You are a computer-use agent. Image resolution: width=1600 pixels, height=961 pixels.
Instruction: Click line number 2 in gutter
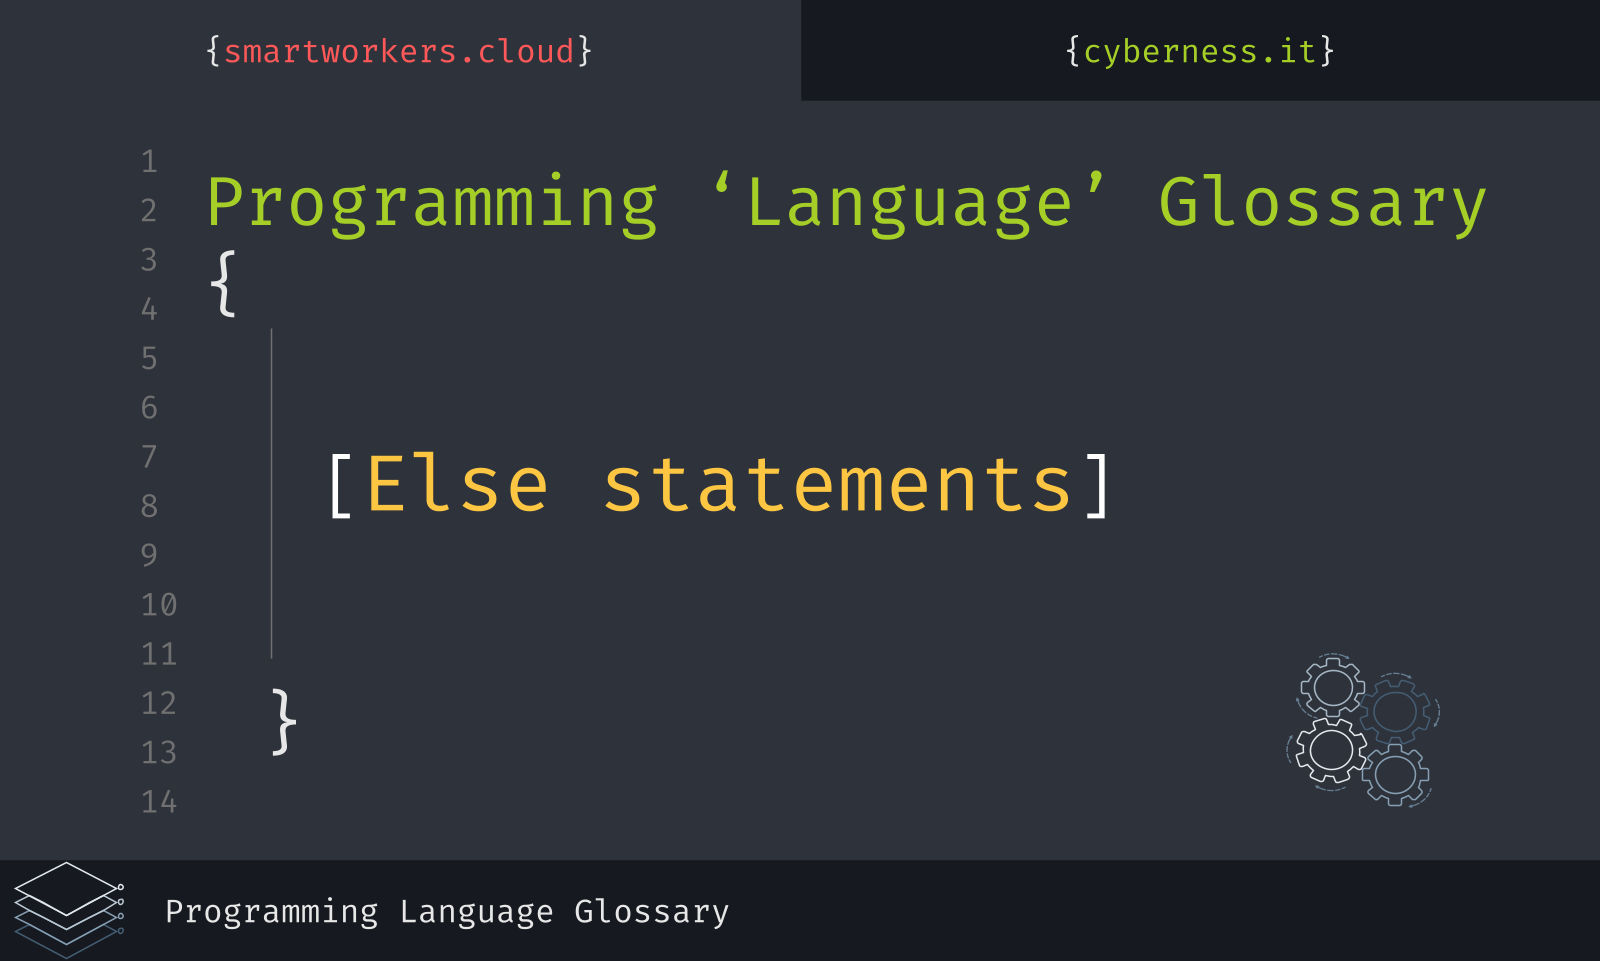(x=149, y=210)
